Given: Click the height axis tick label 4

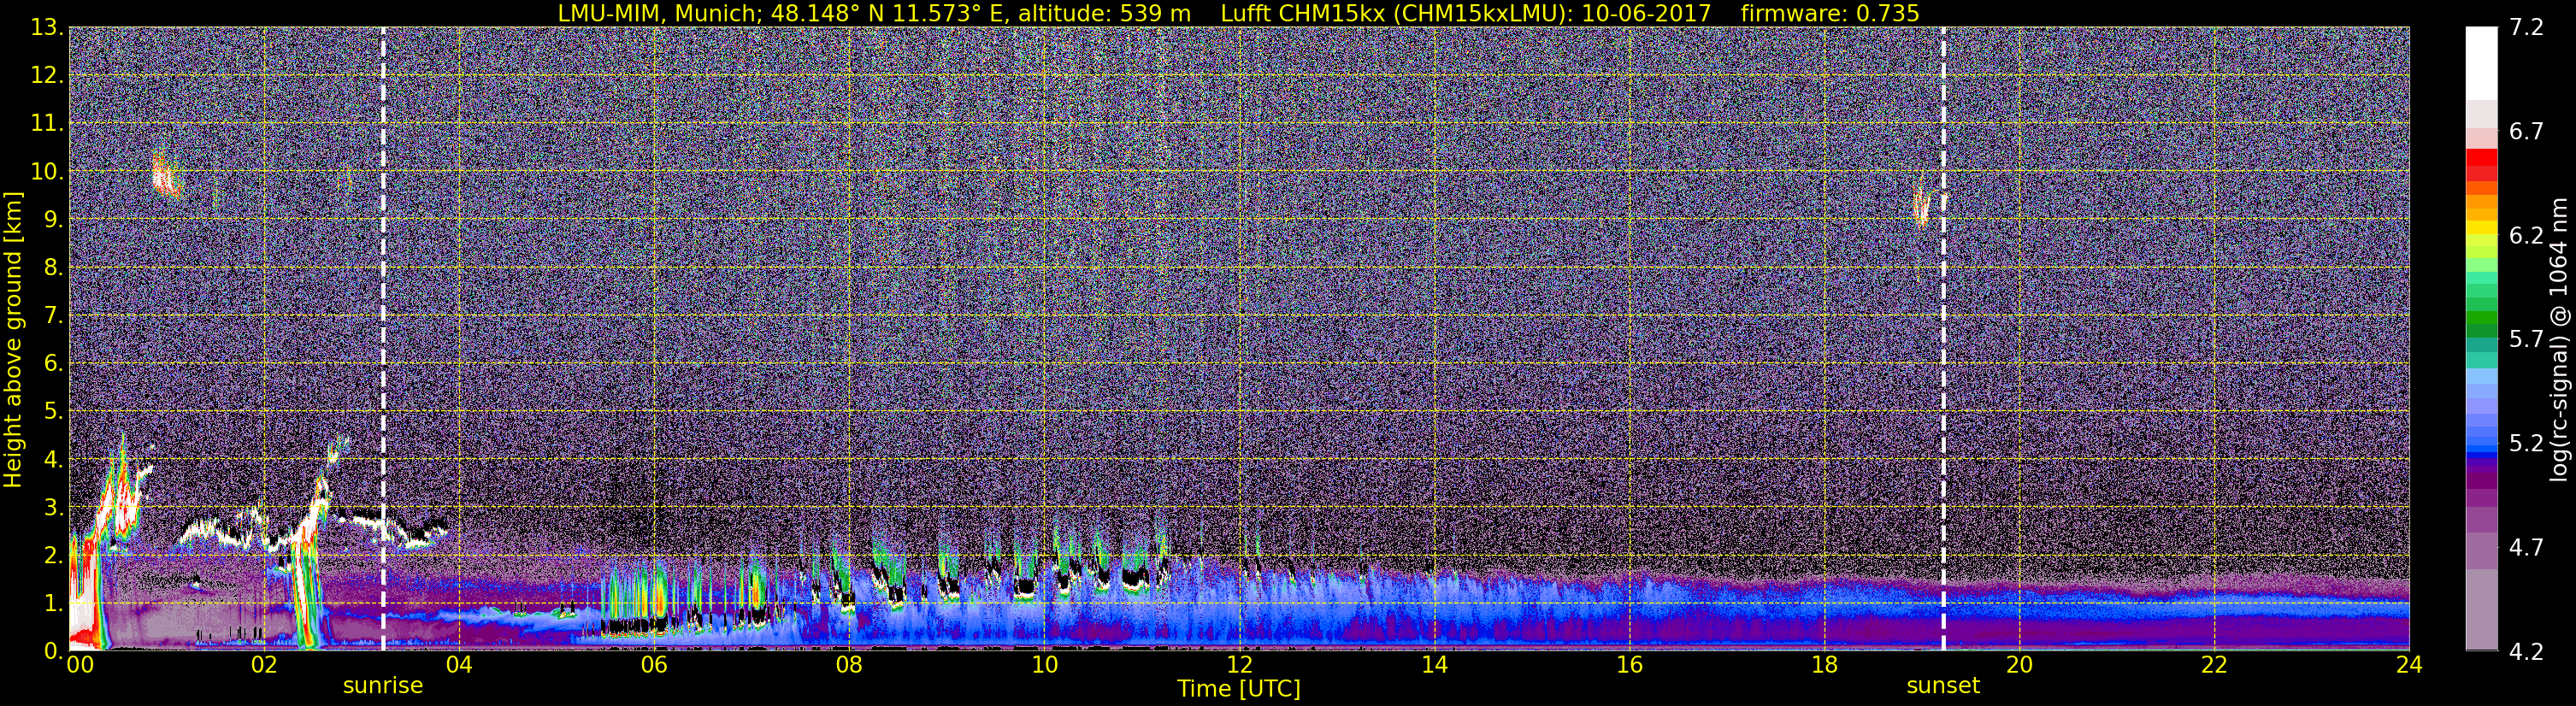Looking at the screenshot, I should 53,460.
